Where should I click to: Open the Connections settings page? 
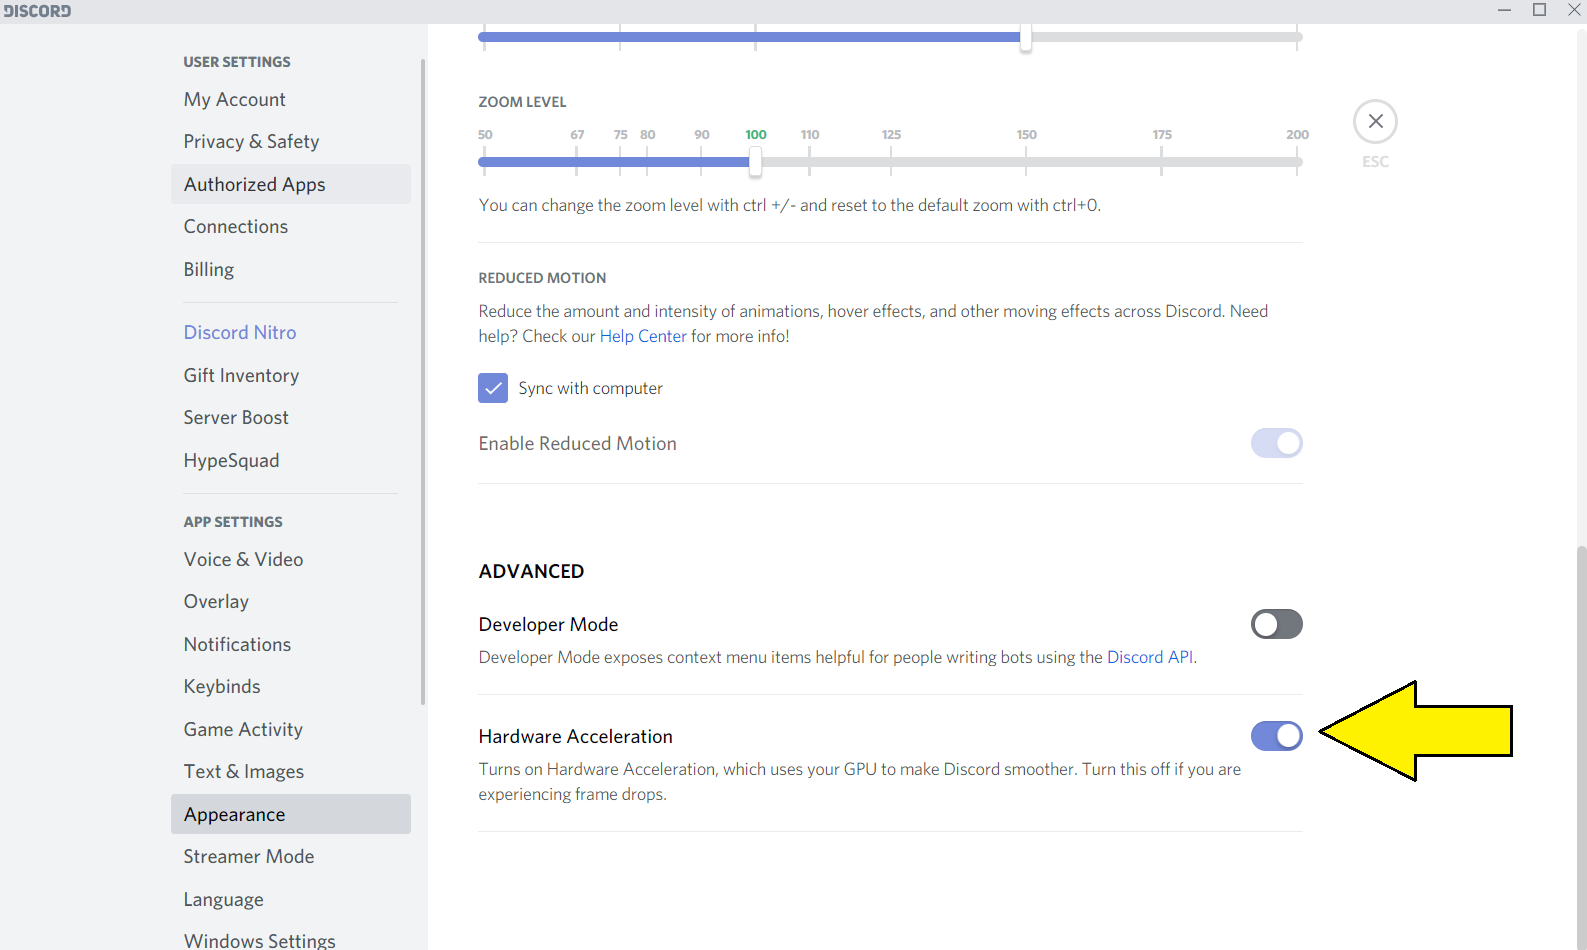291,227
